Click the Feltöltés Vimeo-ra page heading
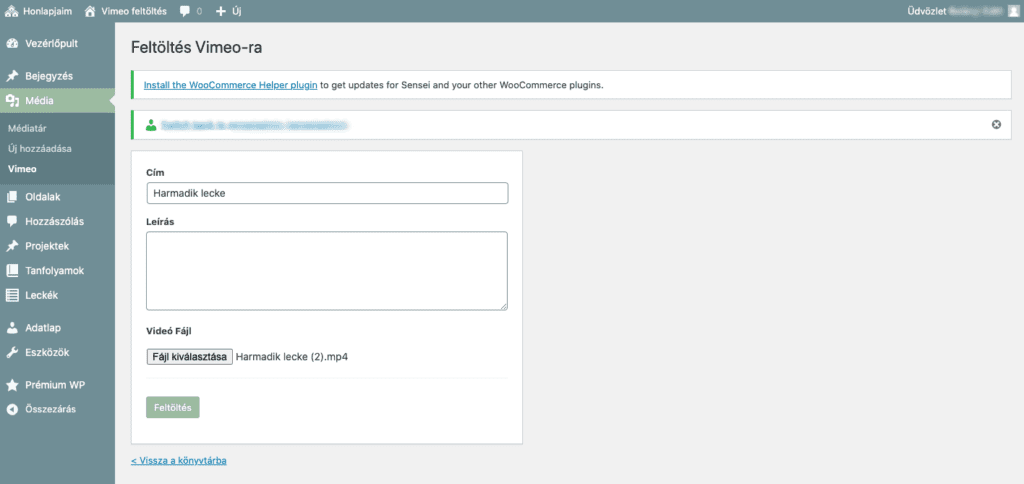This screenshot has height=484, width=1024. pyautogui.click(x=197, y=48)
